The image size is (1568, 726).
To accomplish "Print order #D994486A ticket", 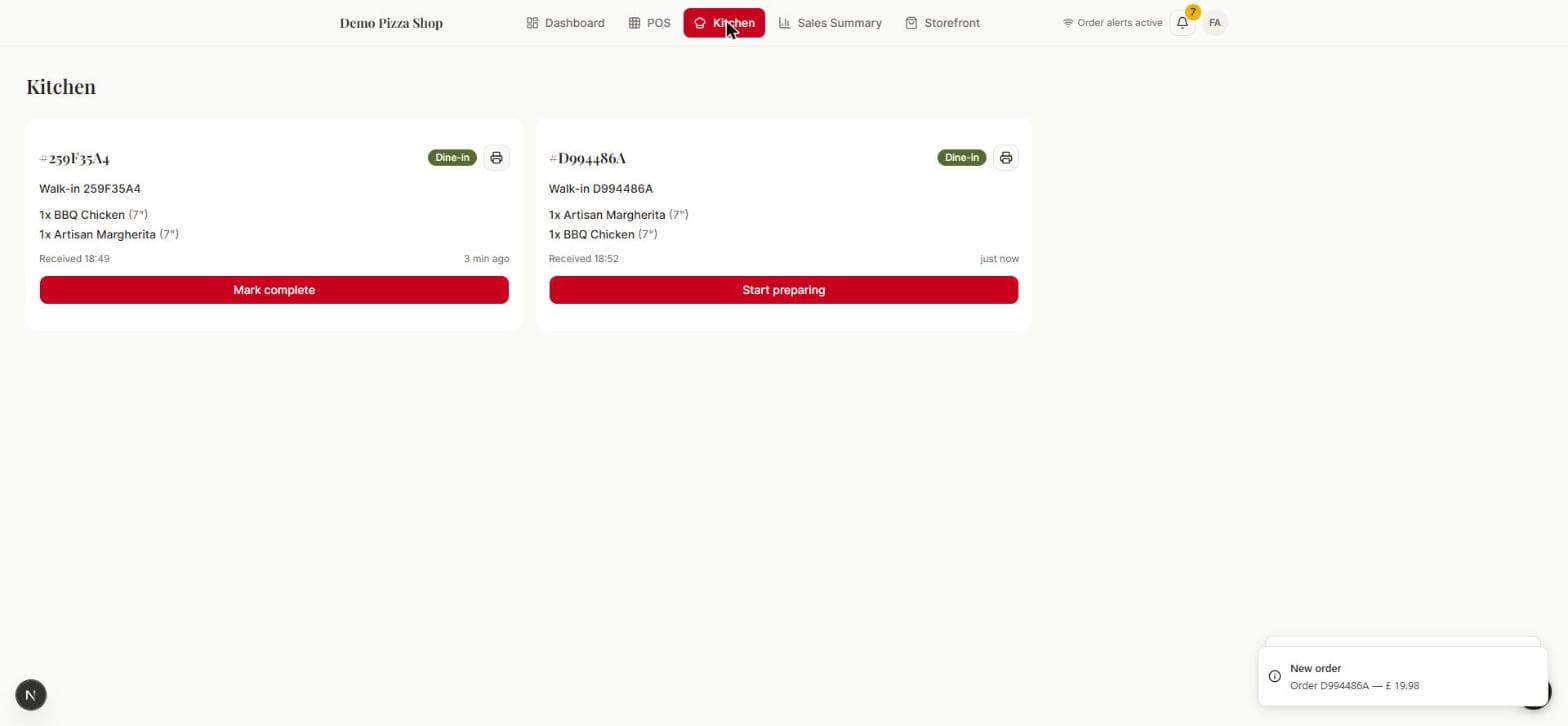I will click(1006, 158).
